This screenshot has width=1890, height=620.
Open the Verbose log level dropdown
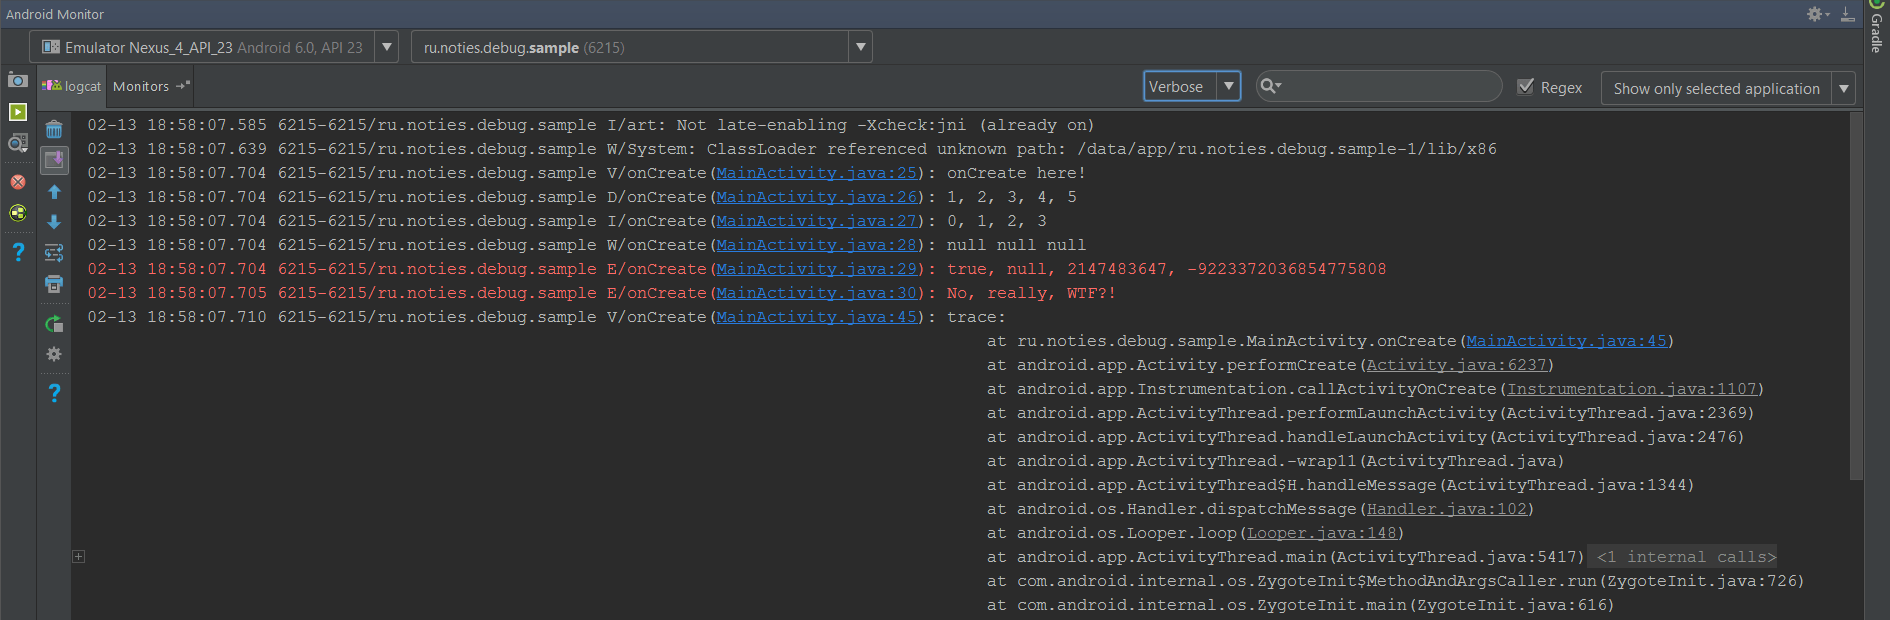(1192, 87)
